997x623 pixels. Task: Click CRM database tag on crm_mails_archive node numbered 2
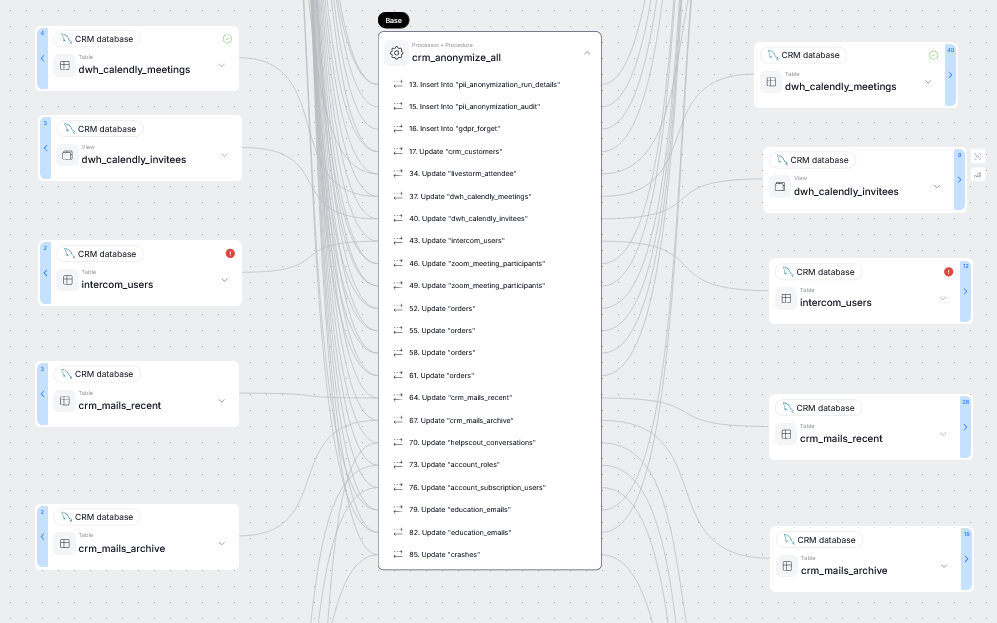point(97,517)
